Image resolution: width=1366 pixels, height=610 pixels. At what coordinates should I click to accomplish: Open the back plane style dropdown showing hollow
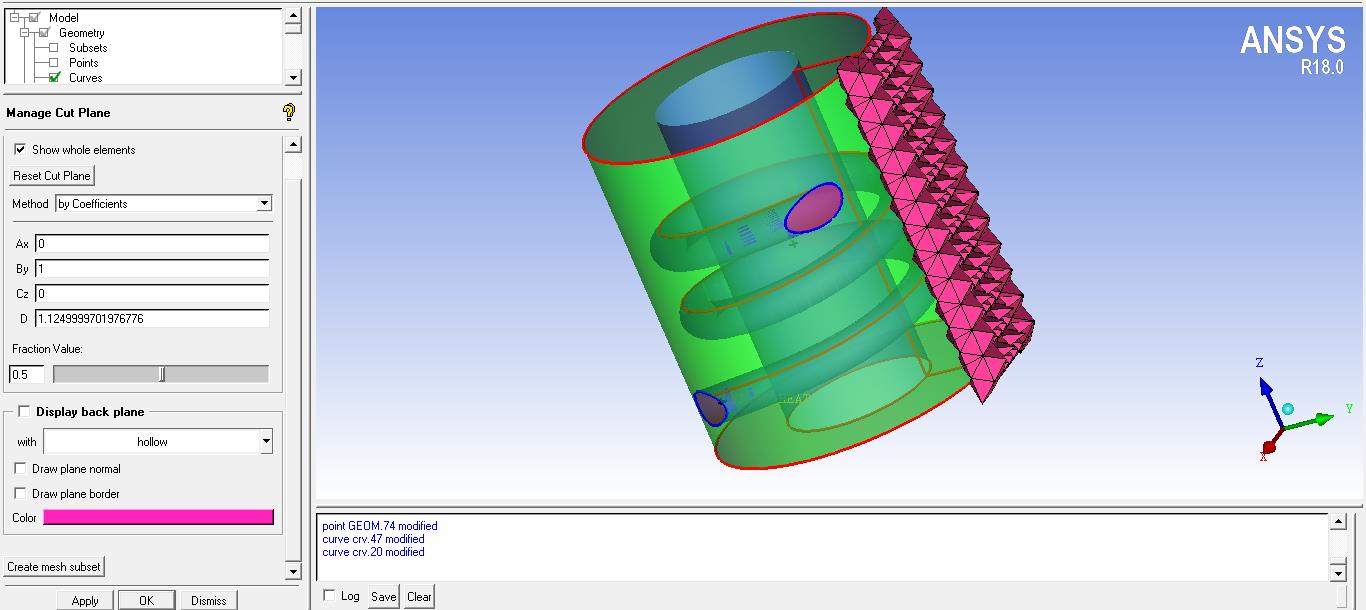coord(265,441)
